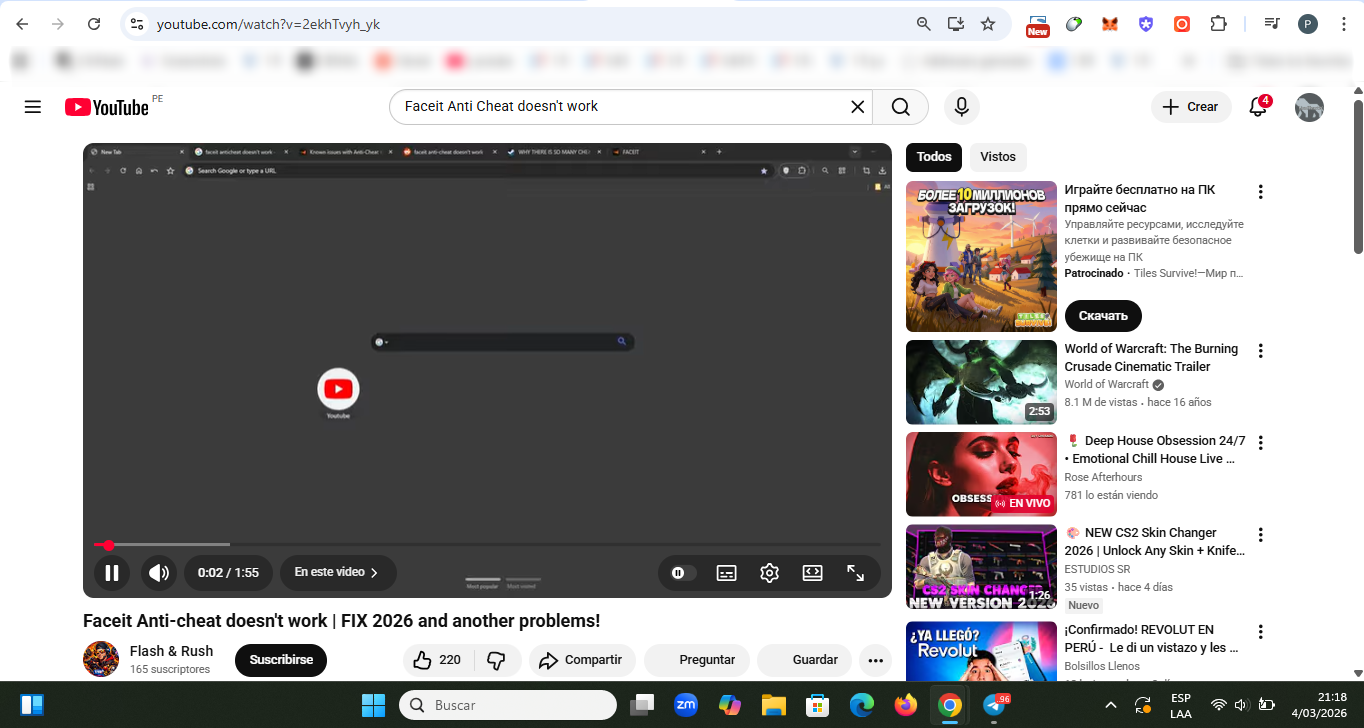Select the Todos filter chip
1364x728 pixels.
(x=934, y=157)
